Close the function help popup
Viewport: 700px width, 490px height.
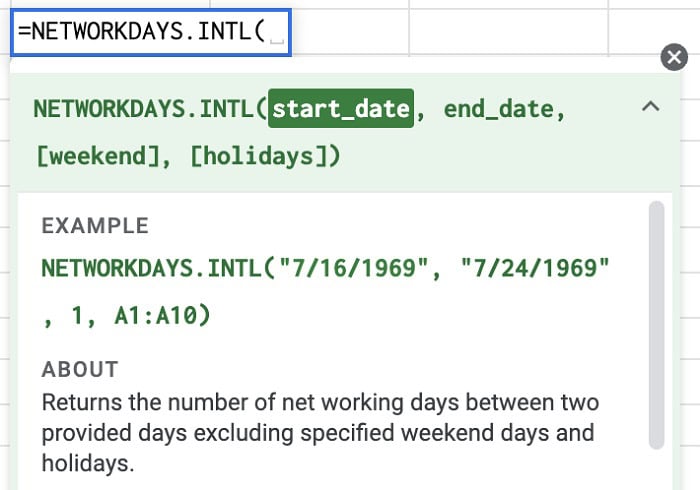pos(675,58)
